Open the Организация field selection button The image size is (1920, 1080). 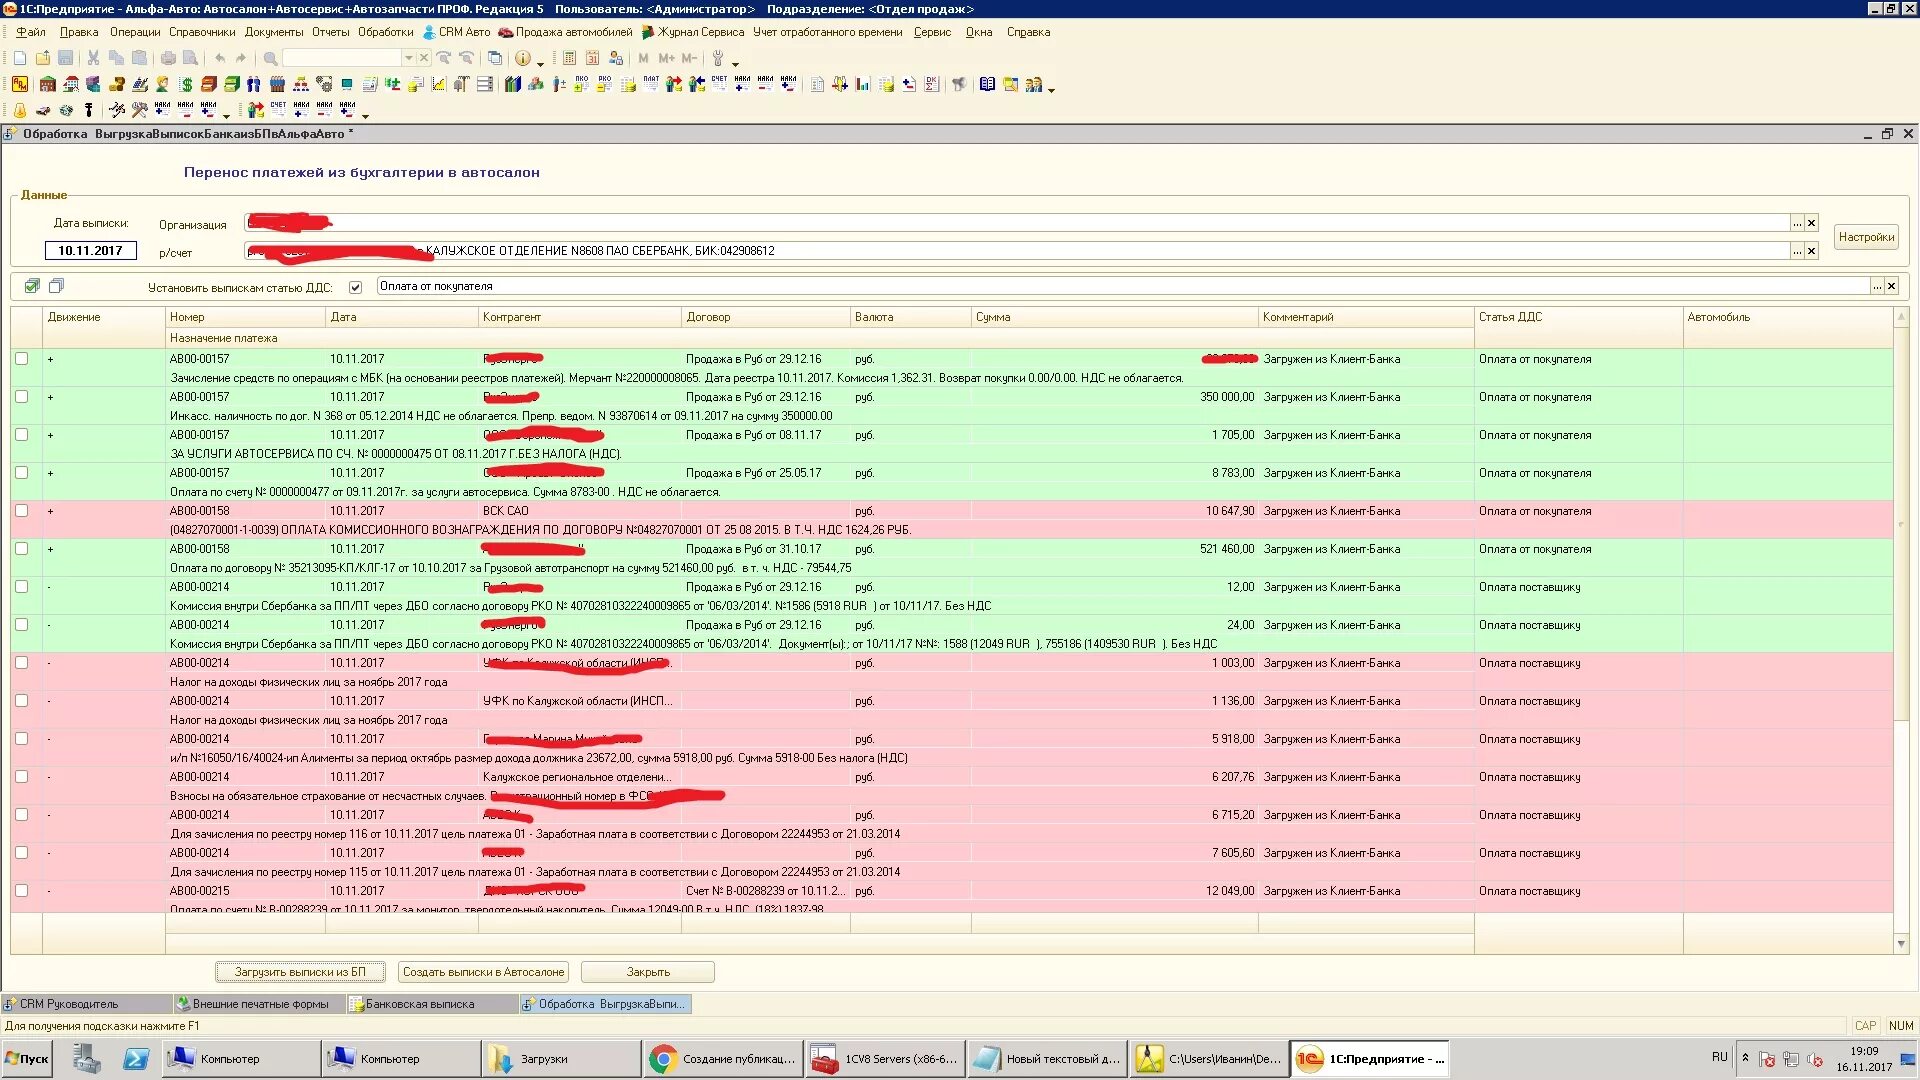(x=1796, y=223)
